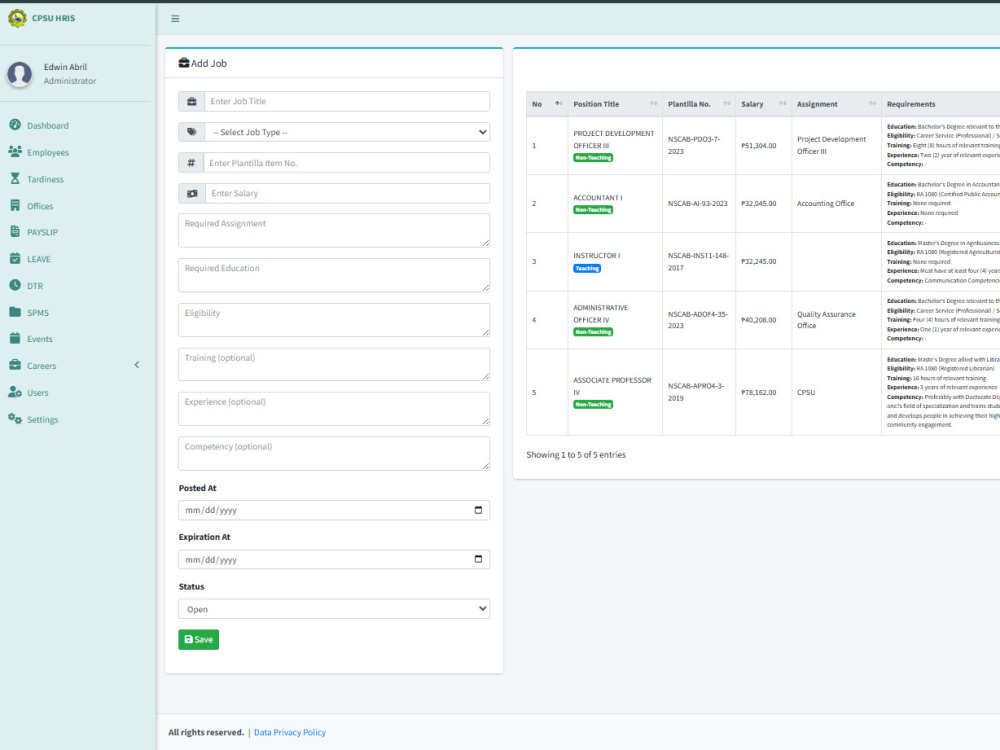Focus the Enter Plantilla Item No. field
1000x750 pixels.
coord(346,163)
